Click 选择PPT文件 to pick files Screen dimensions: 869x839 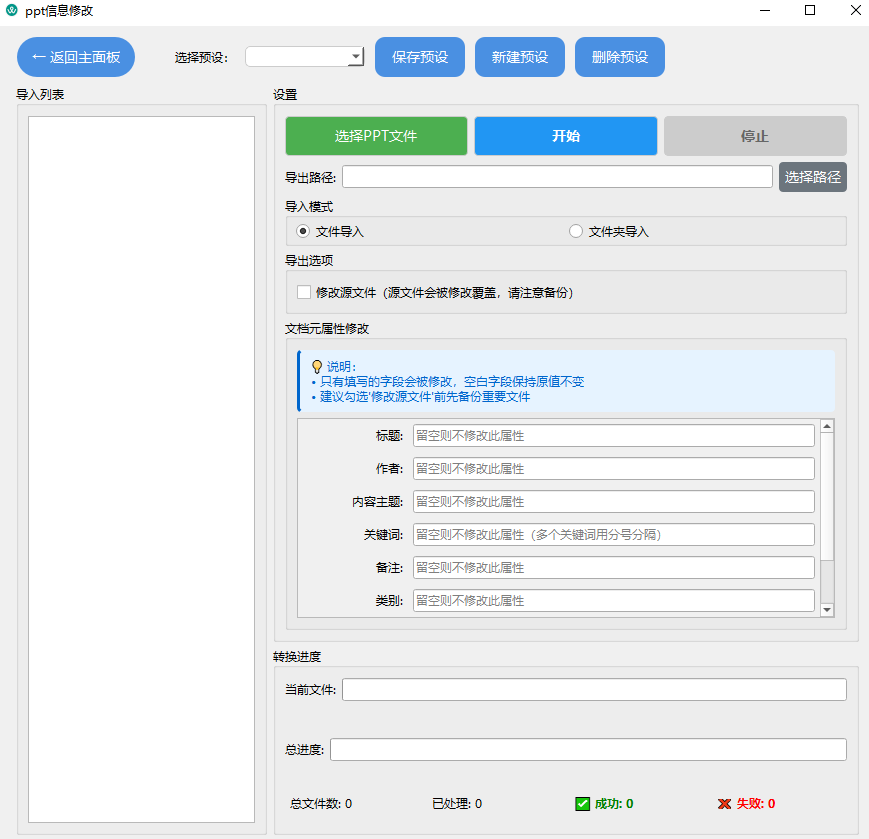(x=376, y=135)
